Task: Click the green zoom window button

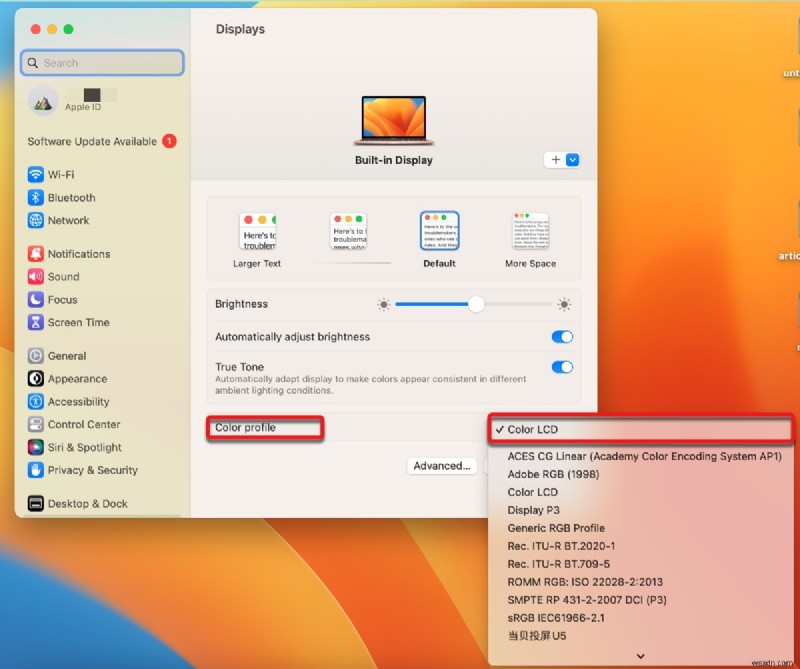Action: coord(68,29)
